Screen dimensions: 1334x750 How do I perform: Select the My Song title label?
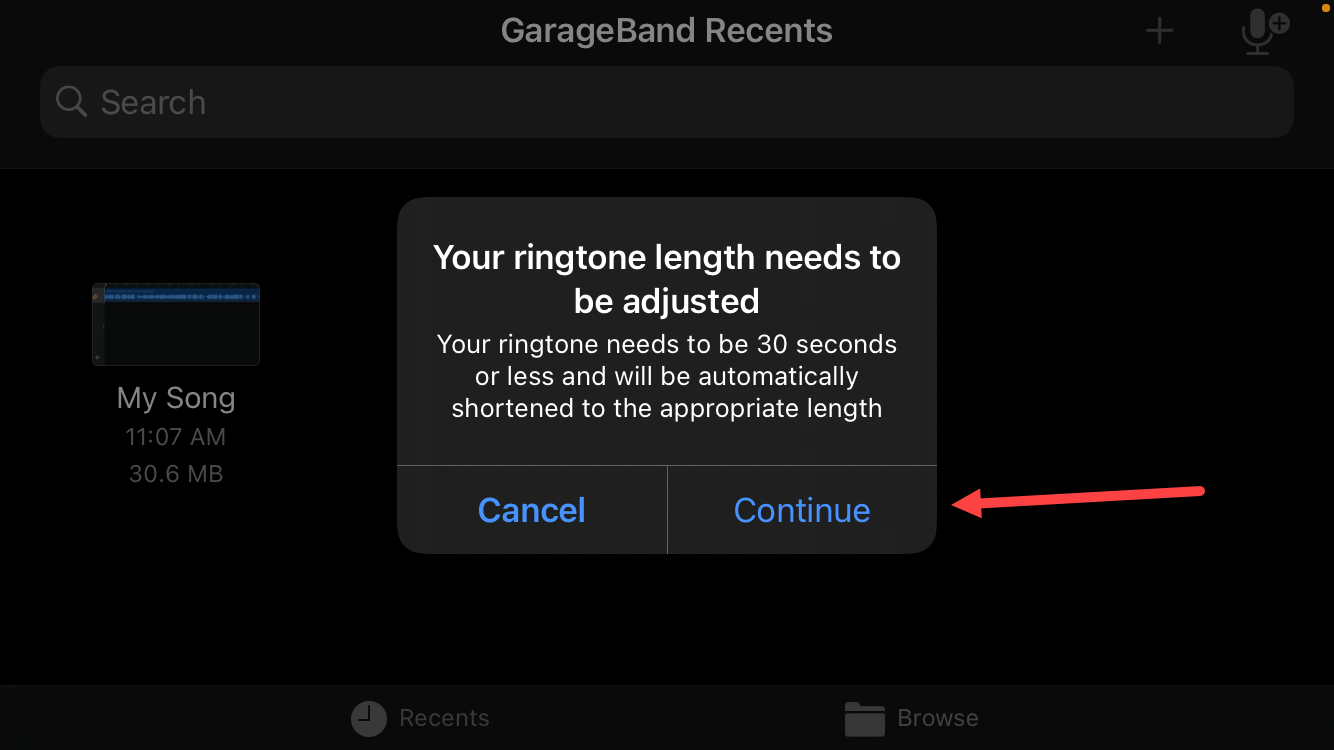[x=176, y=398]
